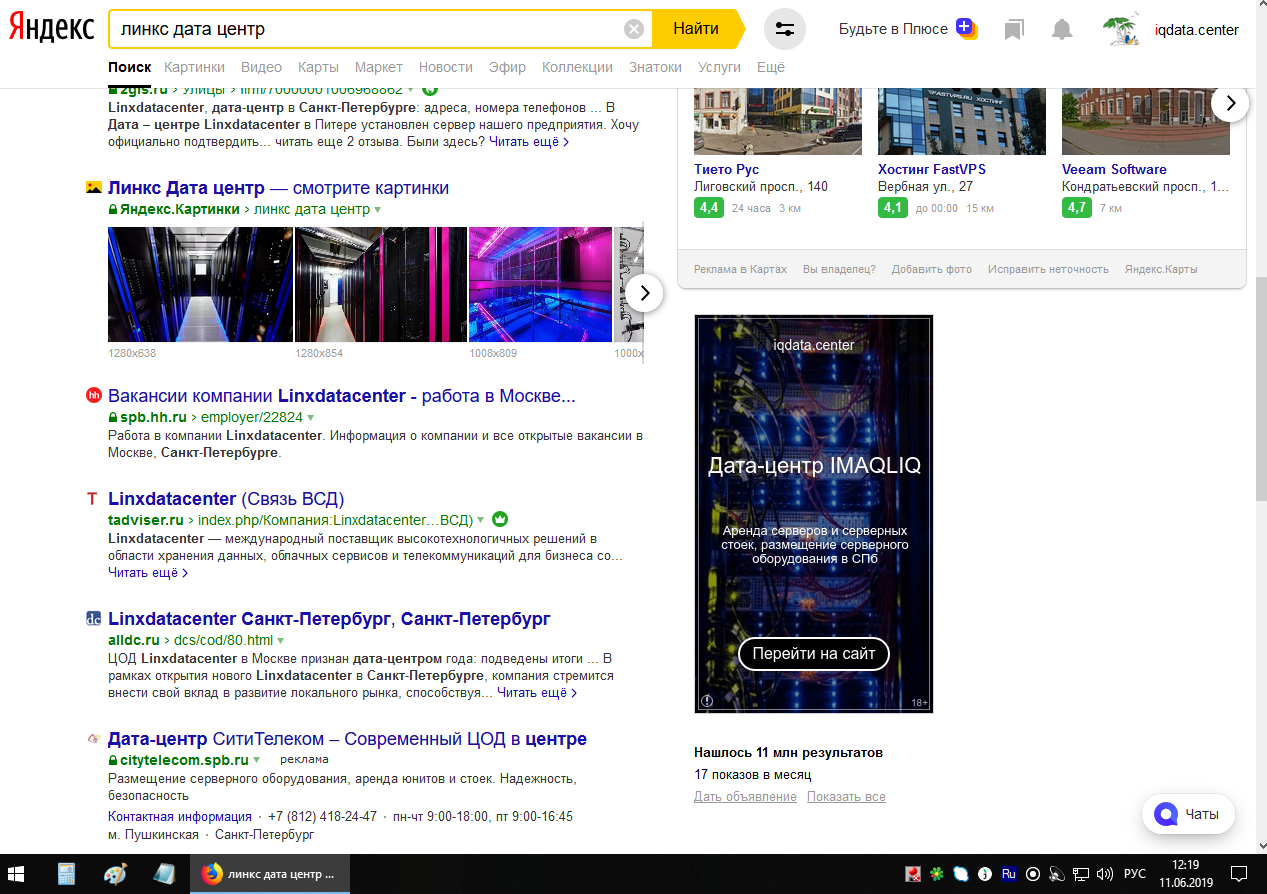Click the Дать объявление link

click(745, 797)
